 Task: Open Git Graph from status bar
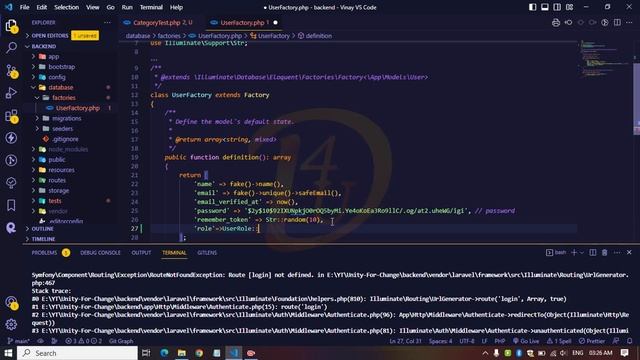coord(121,341)
